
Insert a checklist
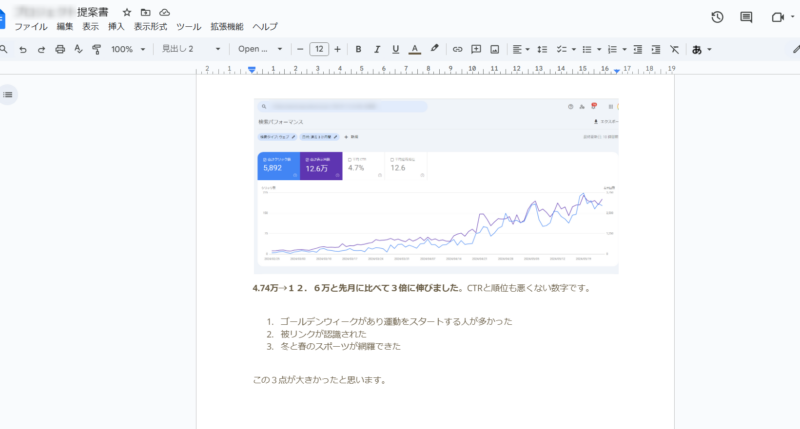(561, 49)
